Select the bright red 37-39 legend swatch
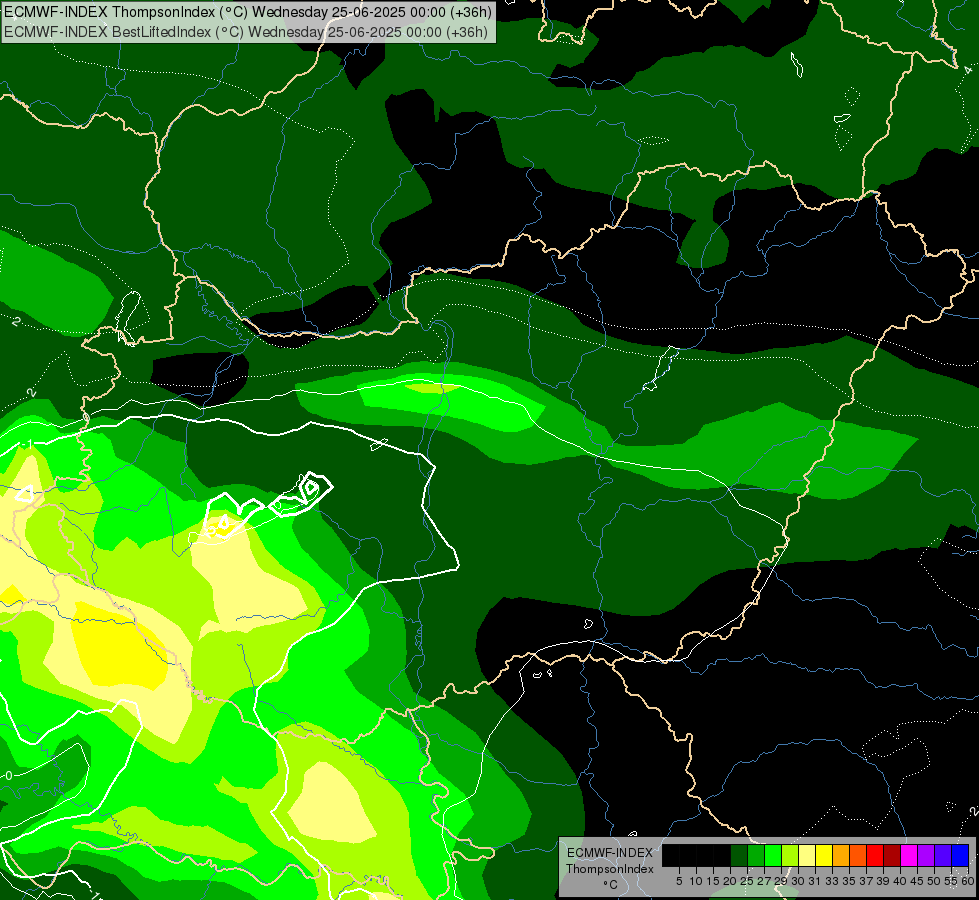The width and height of the screenshot is (979, 900). pyautogui.click(x=874, y=855)
